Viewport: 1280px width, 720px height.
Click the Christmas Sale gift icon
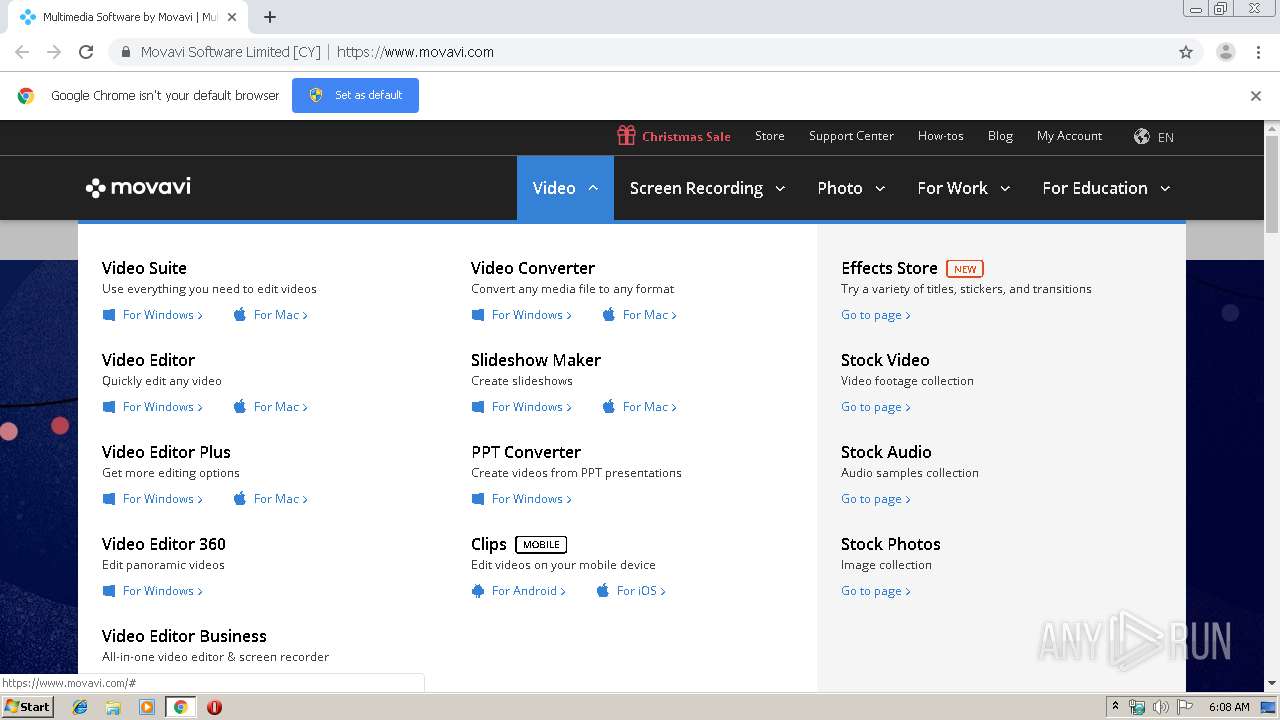click(x=626, y=135)
